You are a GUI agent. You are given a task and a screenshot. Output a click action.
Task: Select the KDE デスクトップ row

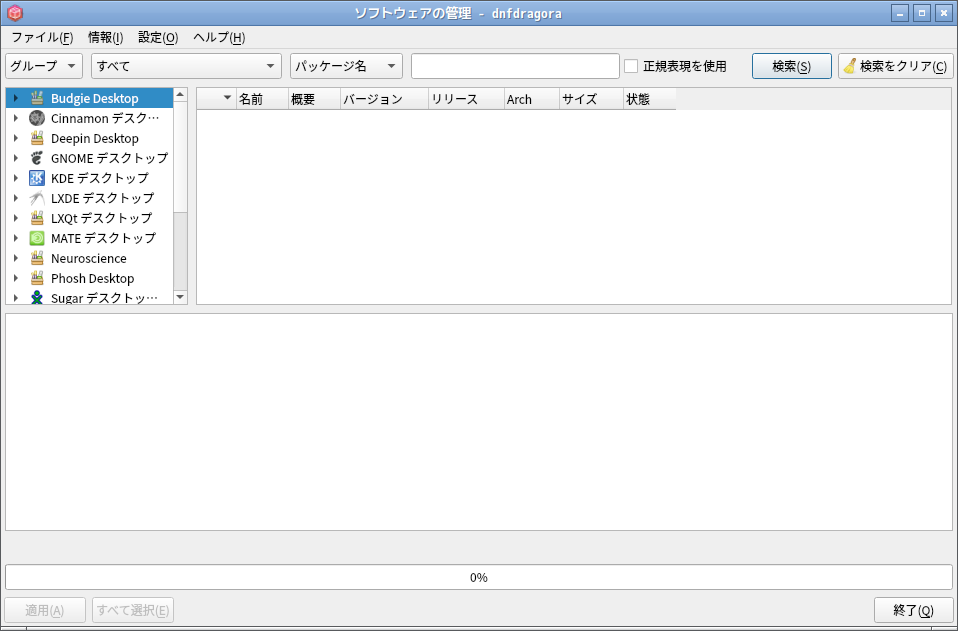tap(90, 178)
